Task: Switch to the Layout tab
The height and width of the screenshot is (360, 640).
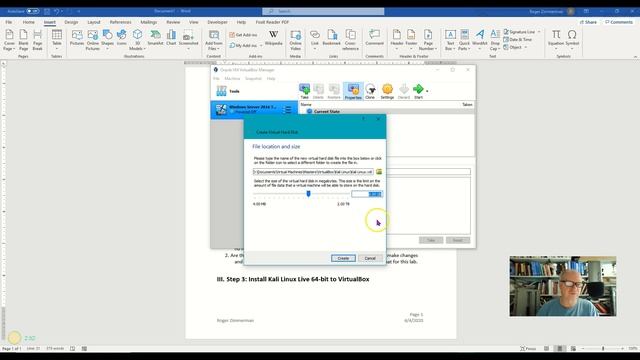Action: point(94,22)
